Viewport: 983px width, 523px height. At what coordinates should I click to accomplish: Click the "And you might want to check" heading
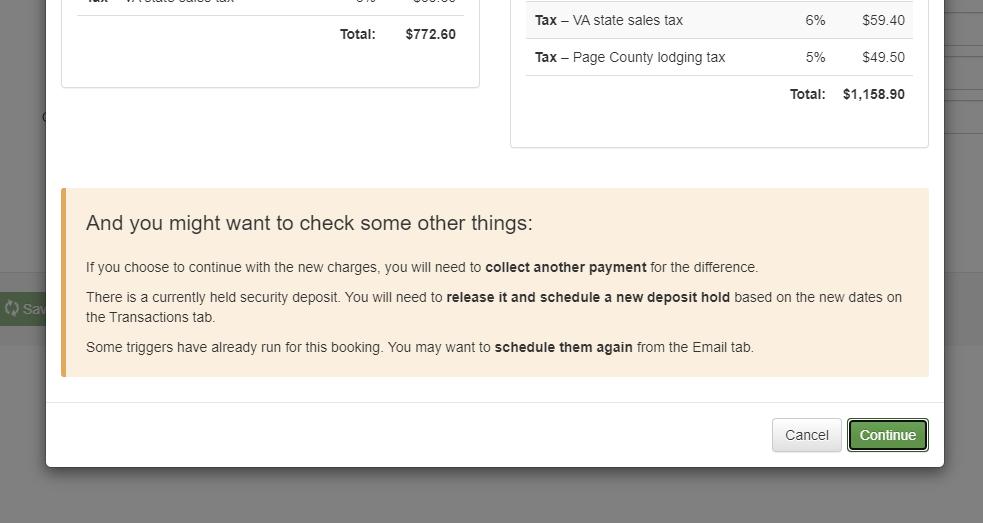pyautogui.click(x=309, y=222)
